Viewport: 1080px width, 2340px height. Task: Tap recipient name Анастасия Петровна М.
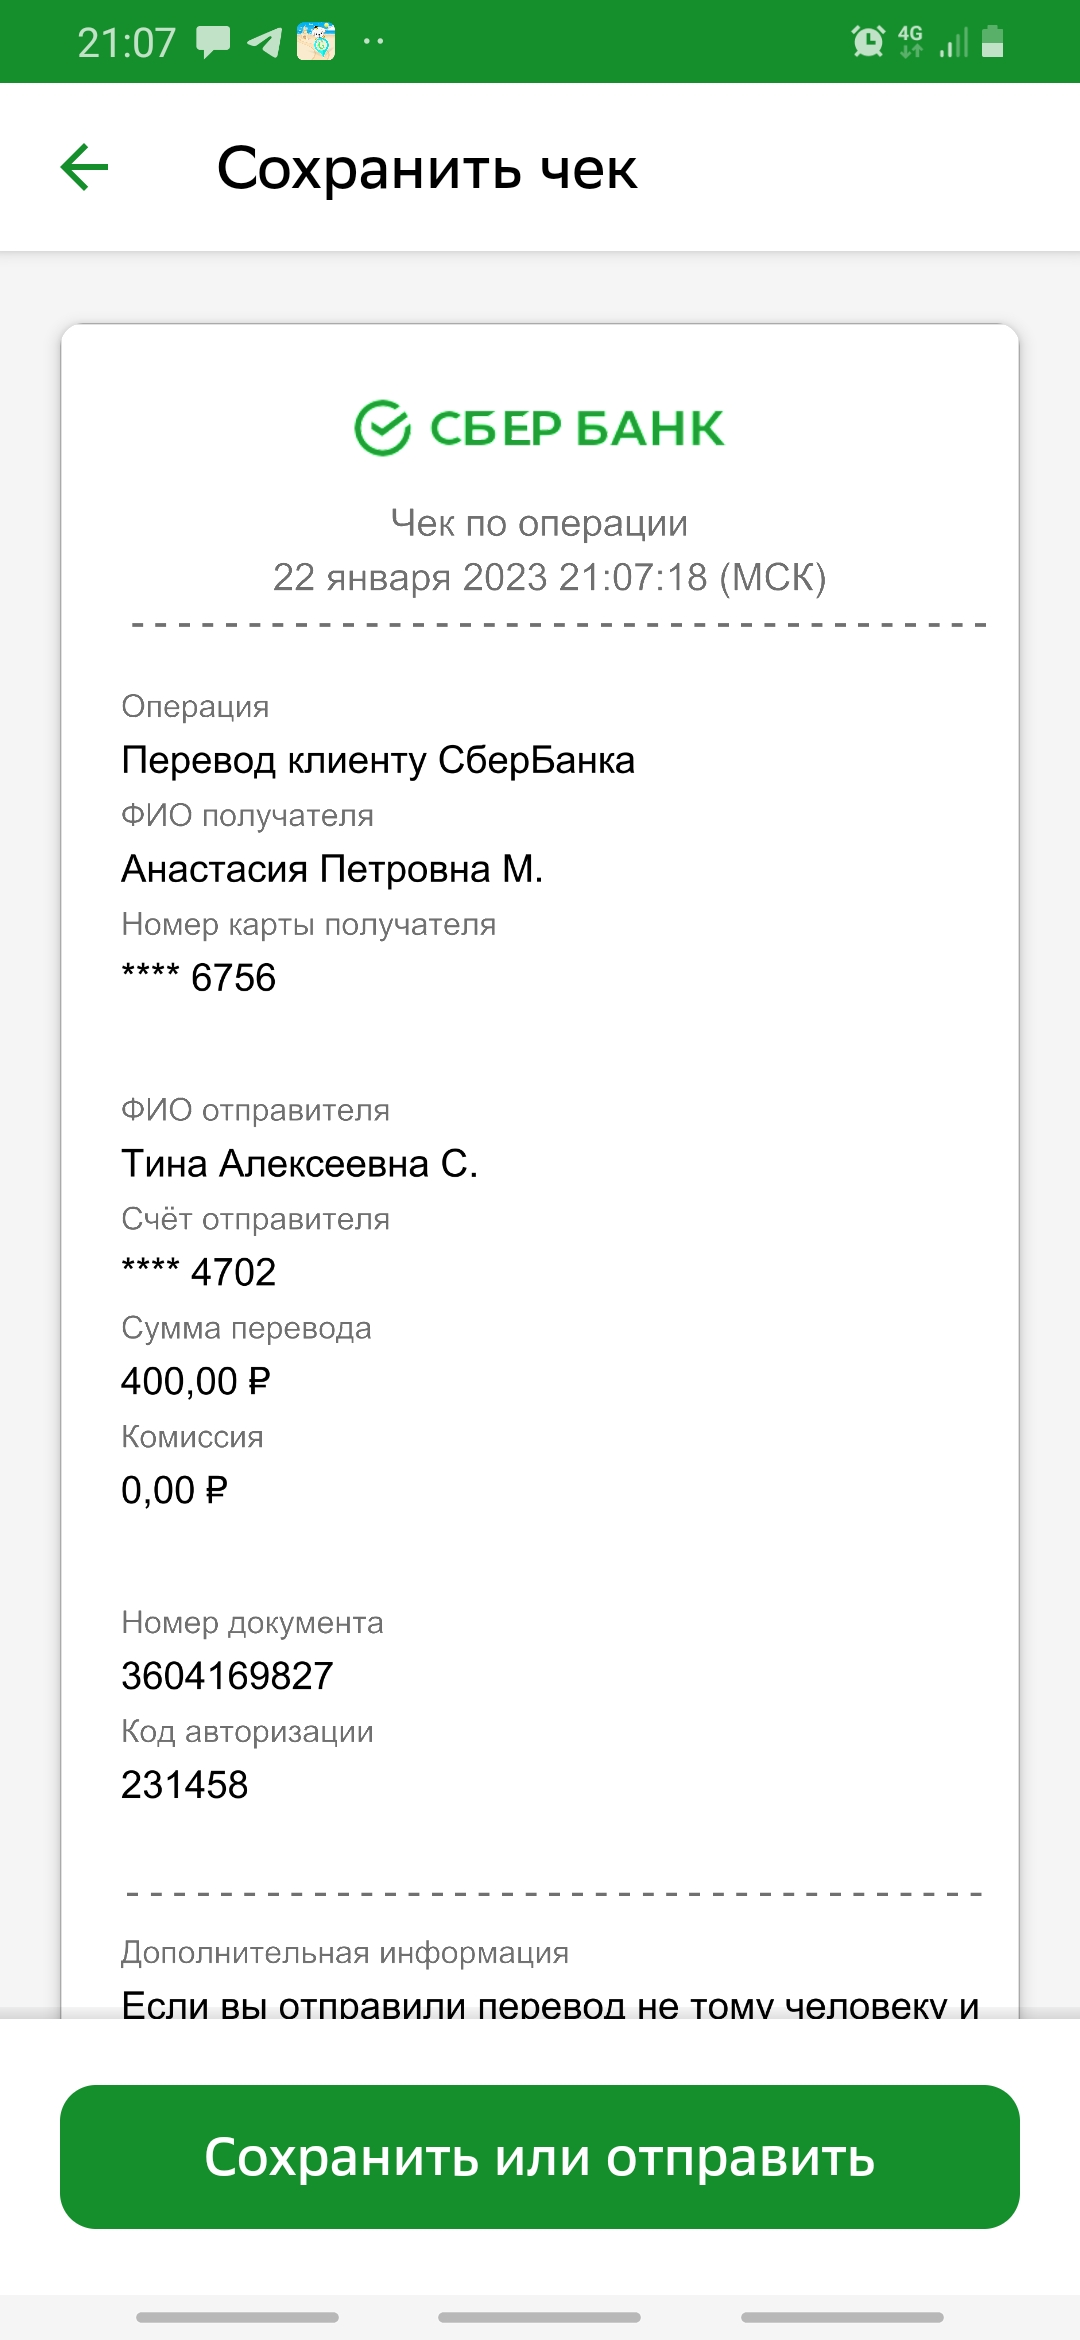coord(332,869)
